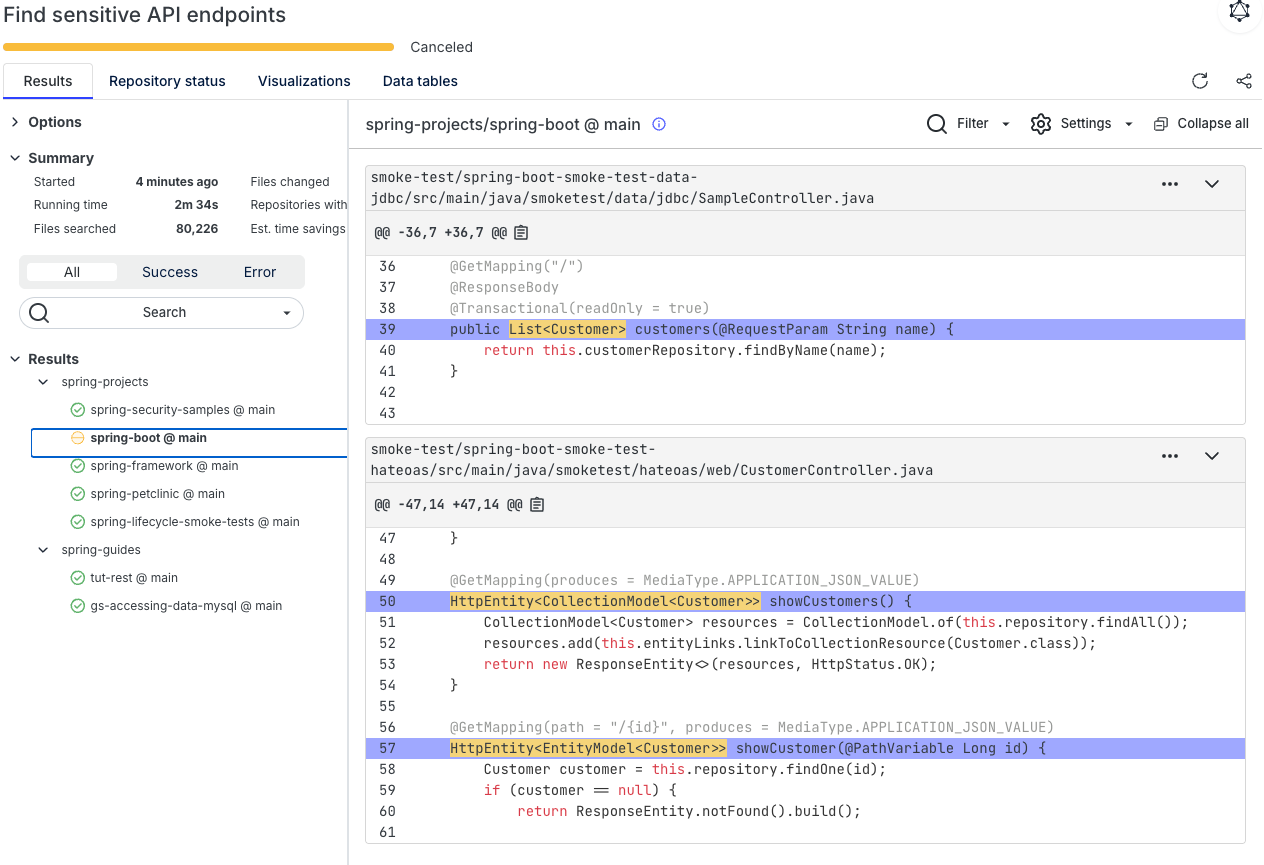The width and height of the screenshot is (1264, 865).
Task: Open the Visualizations tab
Action: click(304, 81)
